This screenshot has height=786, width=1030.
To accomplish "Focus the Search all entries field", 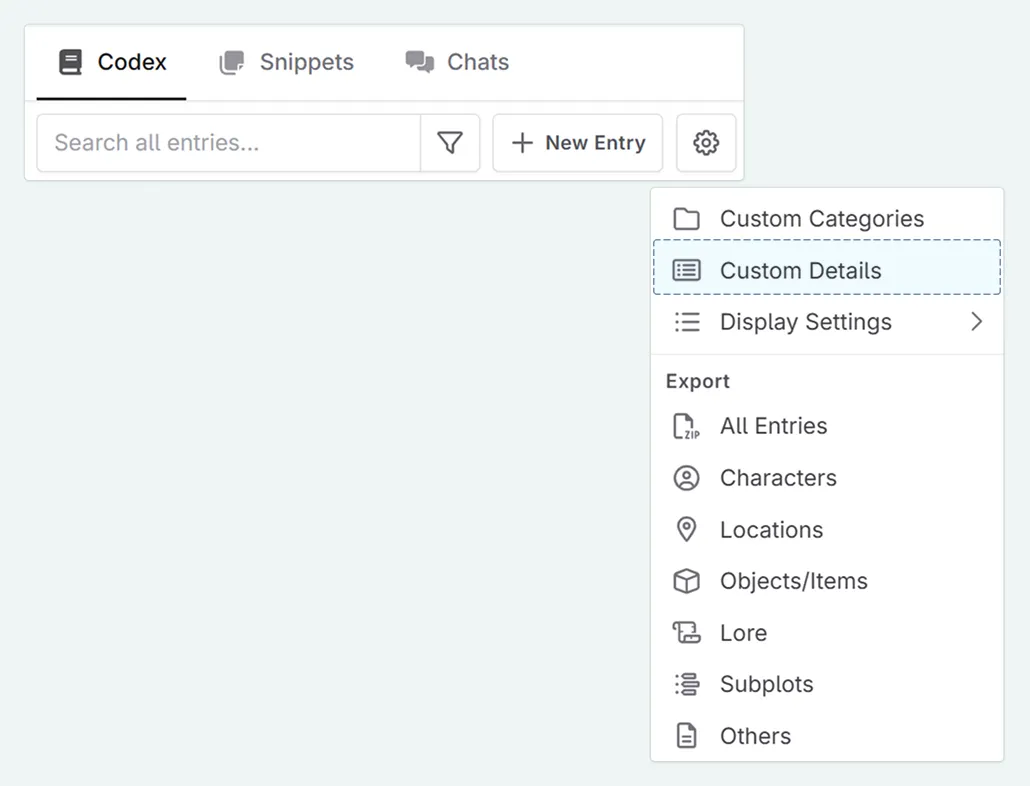I will pos(228,143).
